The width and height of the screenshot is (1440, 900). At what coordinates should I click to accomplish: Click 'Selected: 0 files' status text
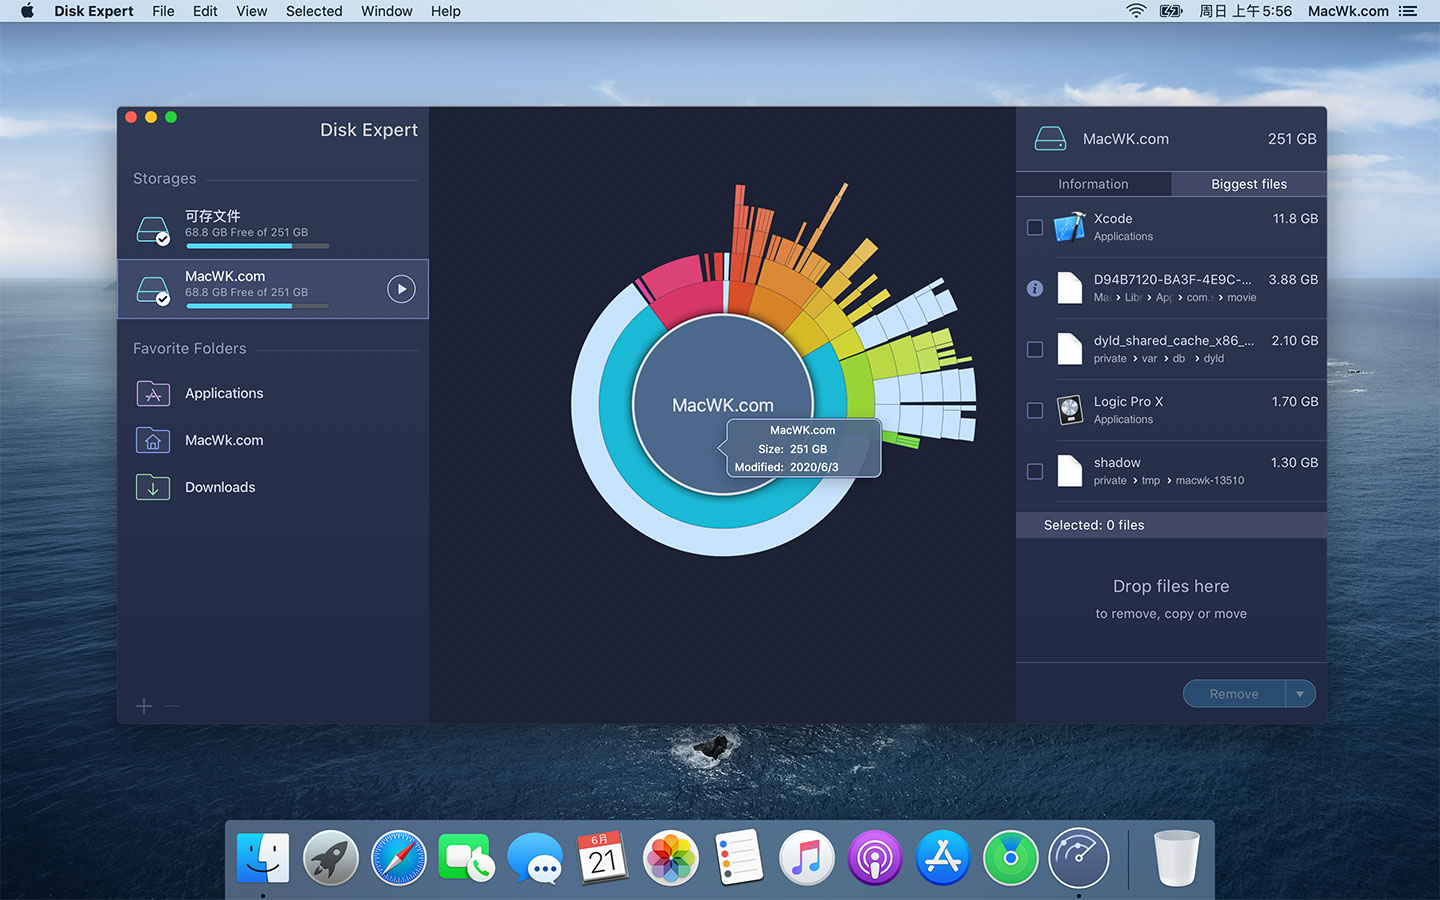click(x=1094, y=525)
